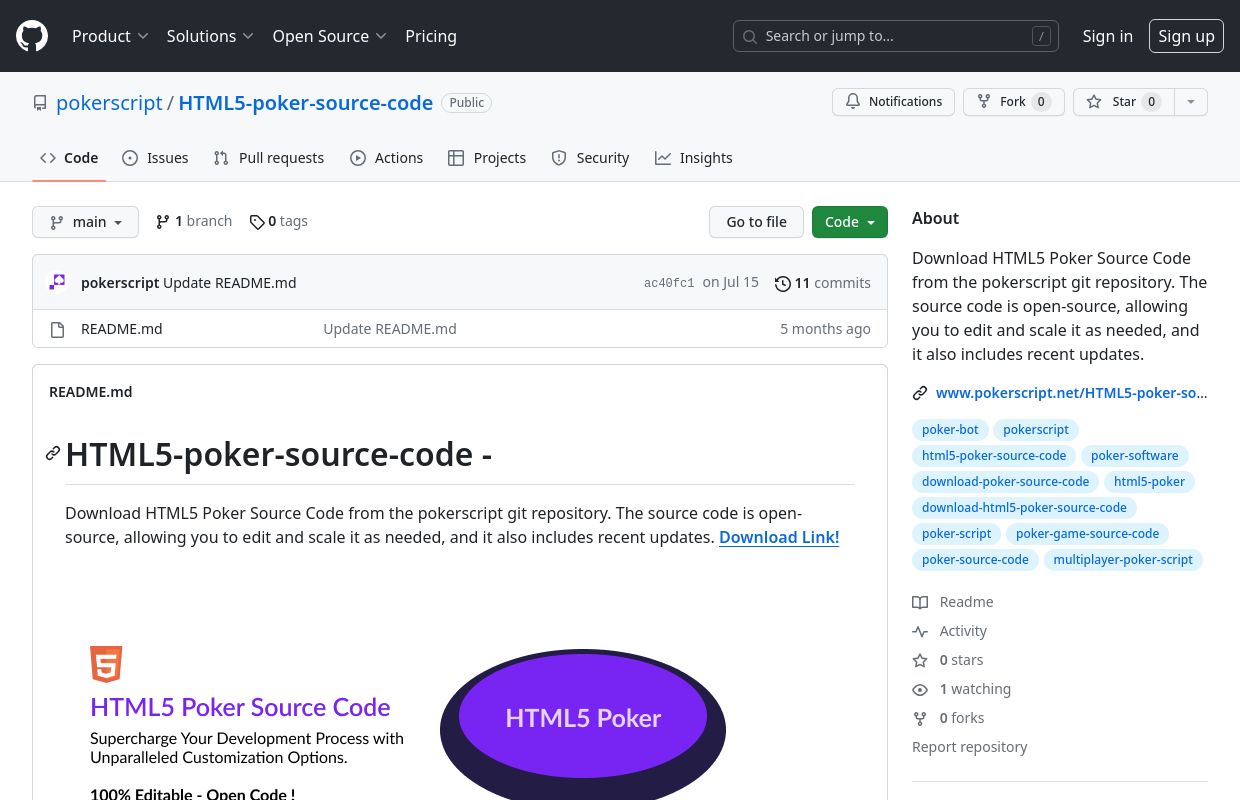Image resolution: width=1240 pixels, height=800 pixels.
Task: Click the tag icon beside 0 tags
Action: click(x=257, y=222)
